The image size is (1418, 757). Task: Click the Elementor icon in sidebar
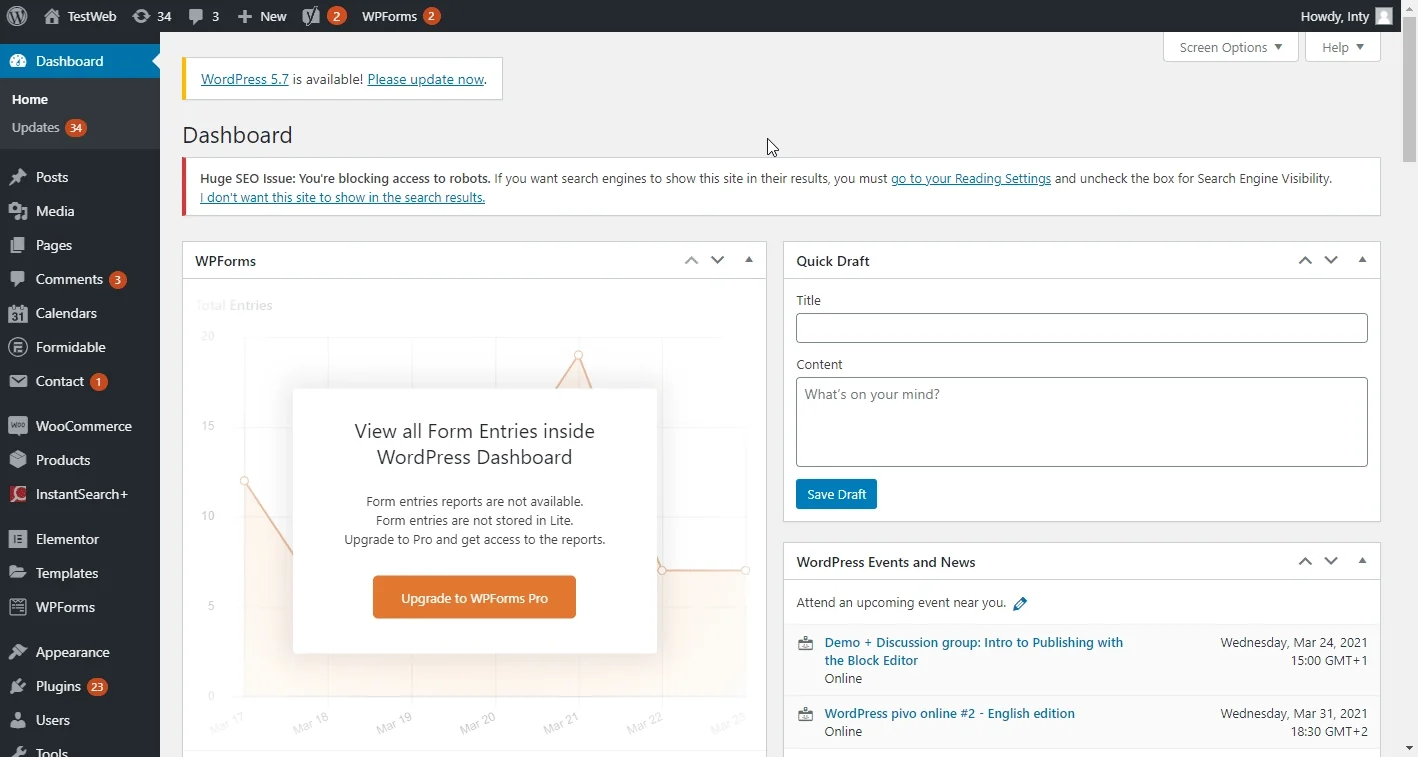(x=18, y=539)
